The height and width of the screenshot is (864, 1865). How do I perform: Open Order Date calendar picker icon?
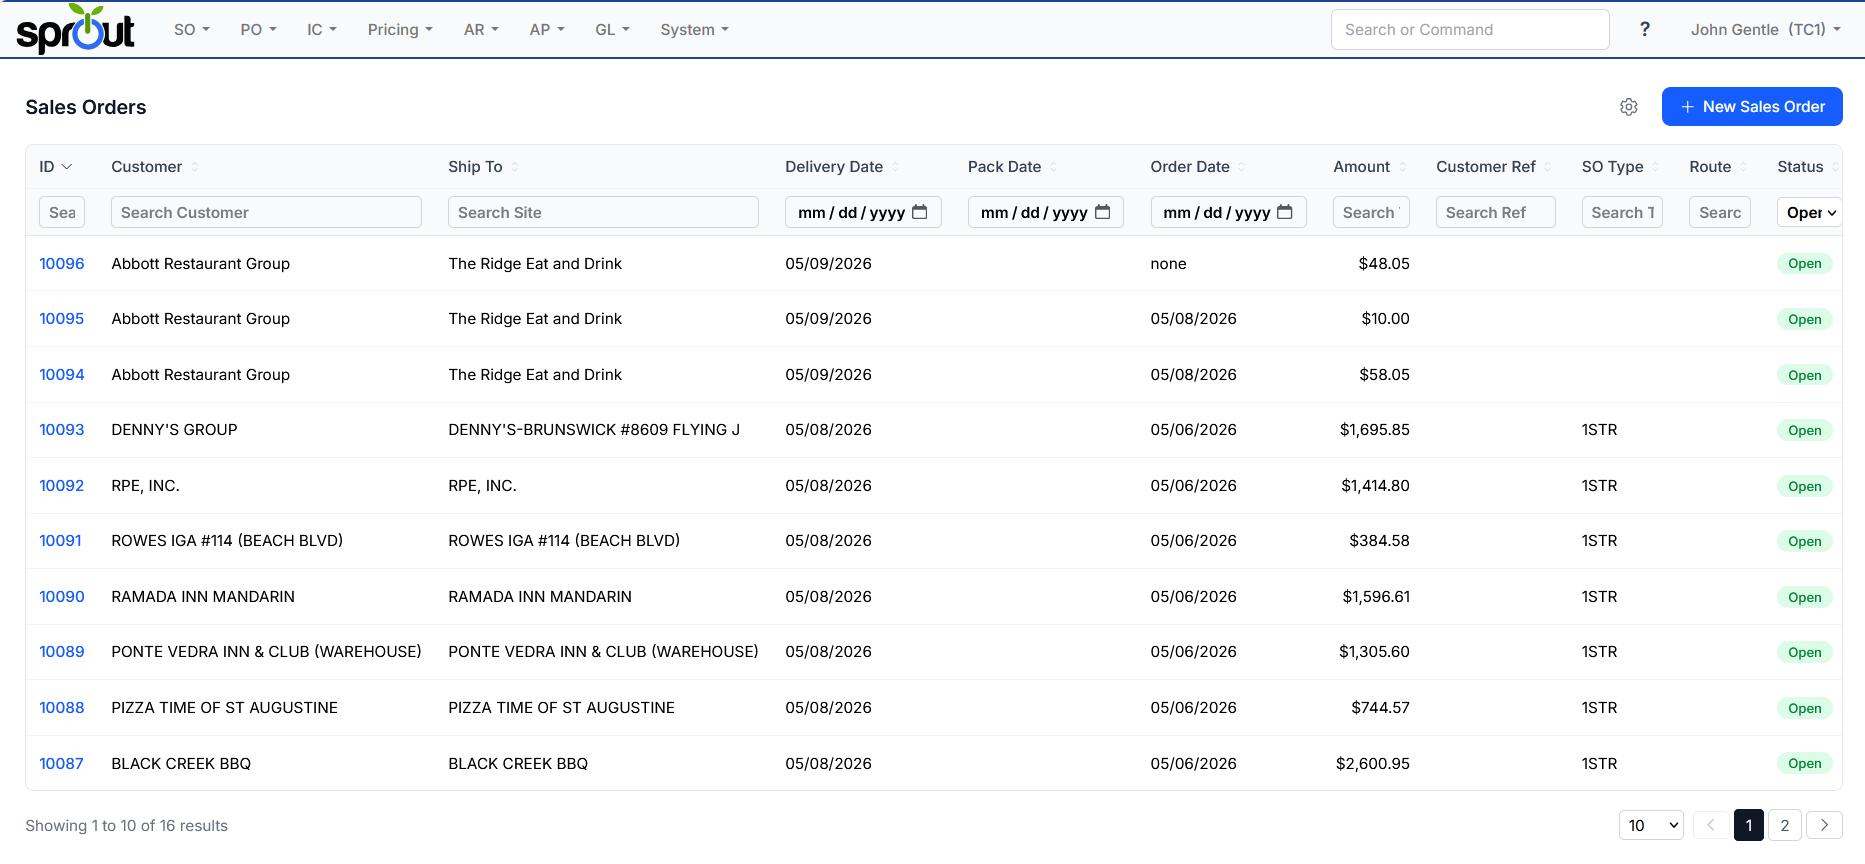1285,212
